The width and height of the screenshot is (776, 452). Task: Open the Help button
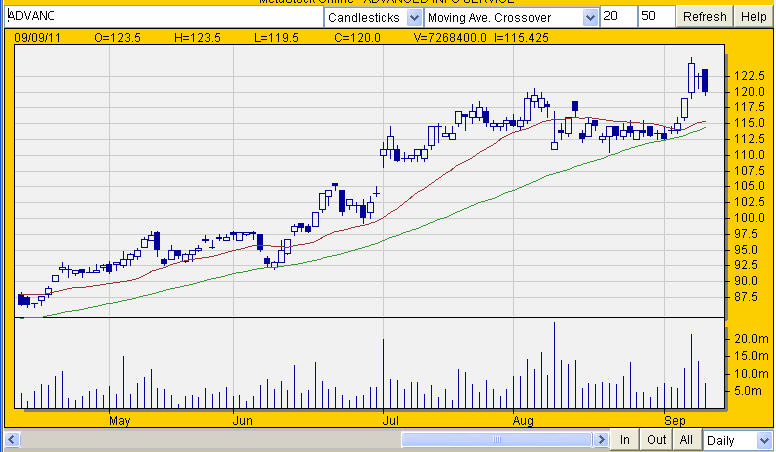click(753, 17)
